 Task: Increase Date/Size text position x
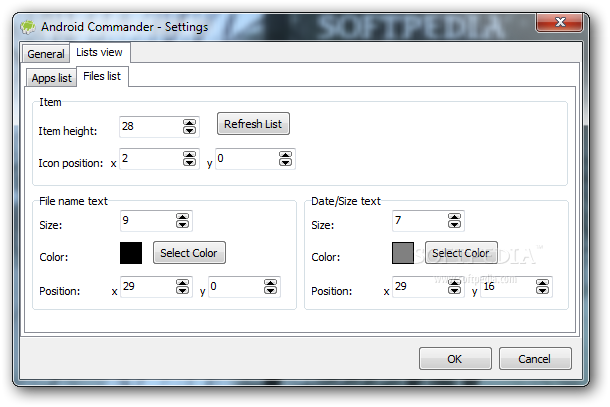coord(454,283)
